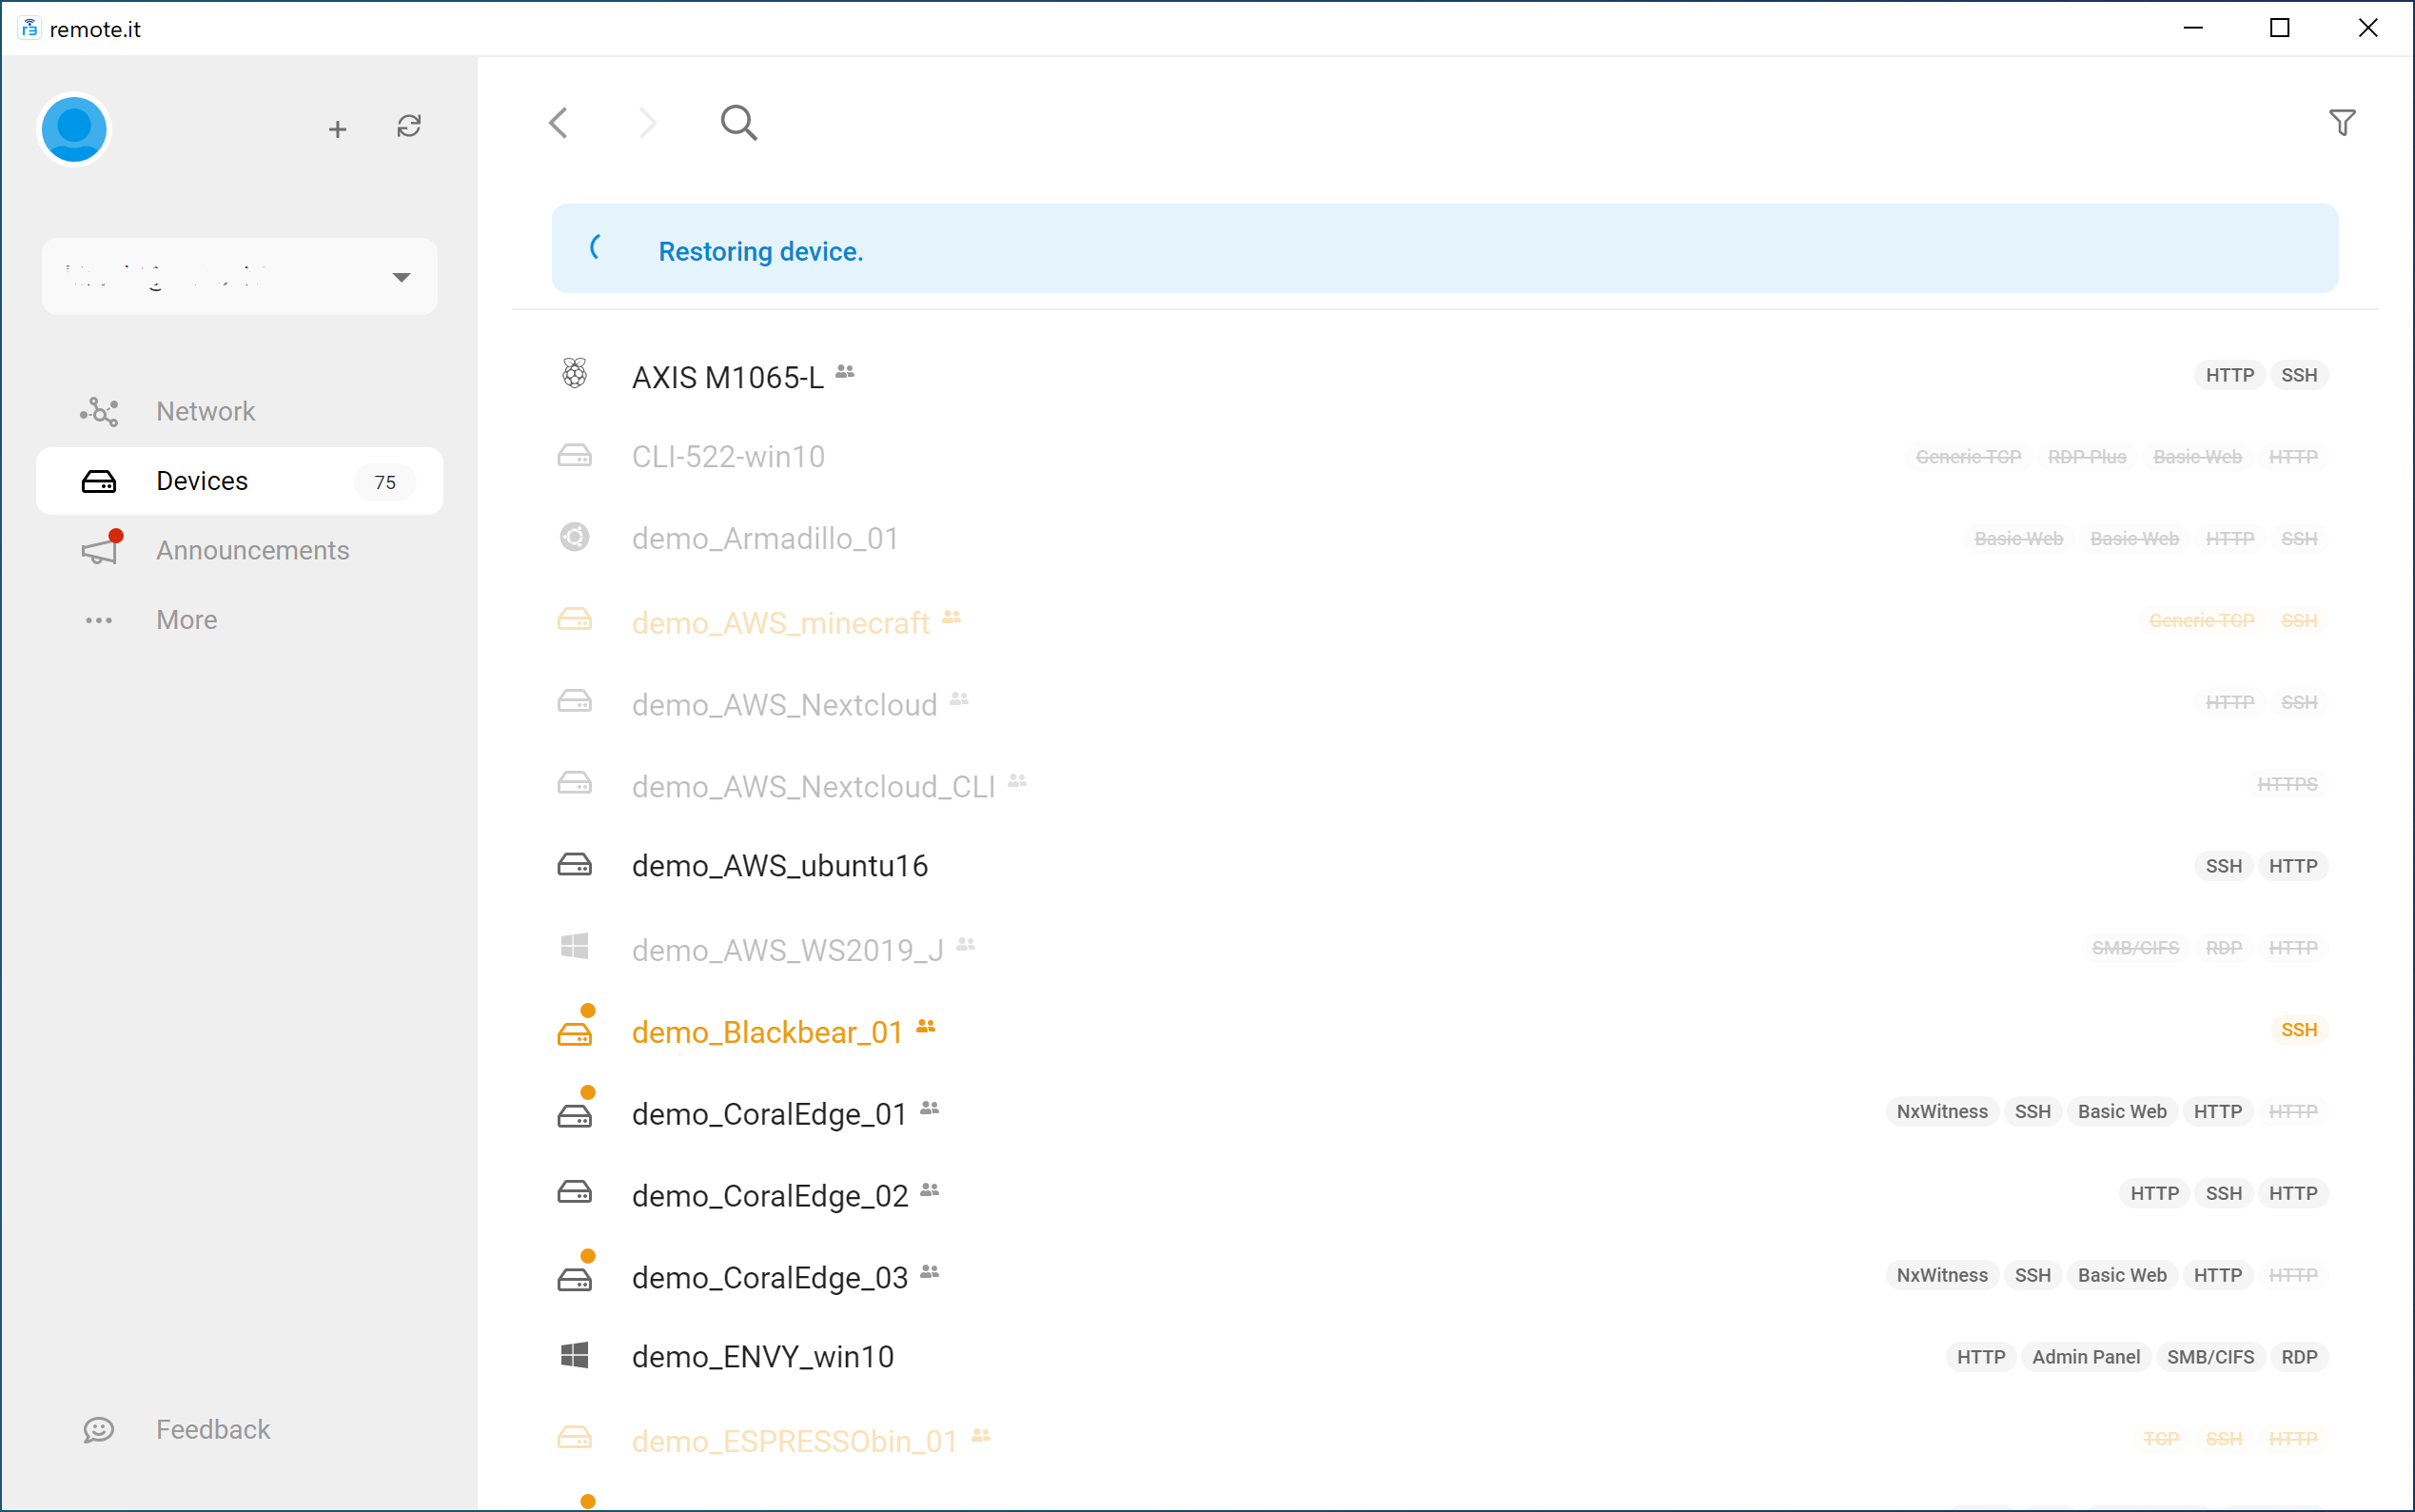The image size is (2415, 1512).
Task: Open the device search
Action: [x=739, y=123]
